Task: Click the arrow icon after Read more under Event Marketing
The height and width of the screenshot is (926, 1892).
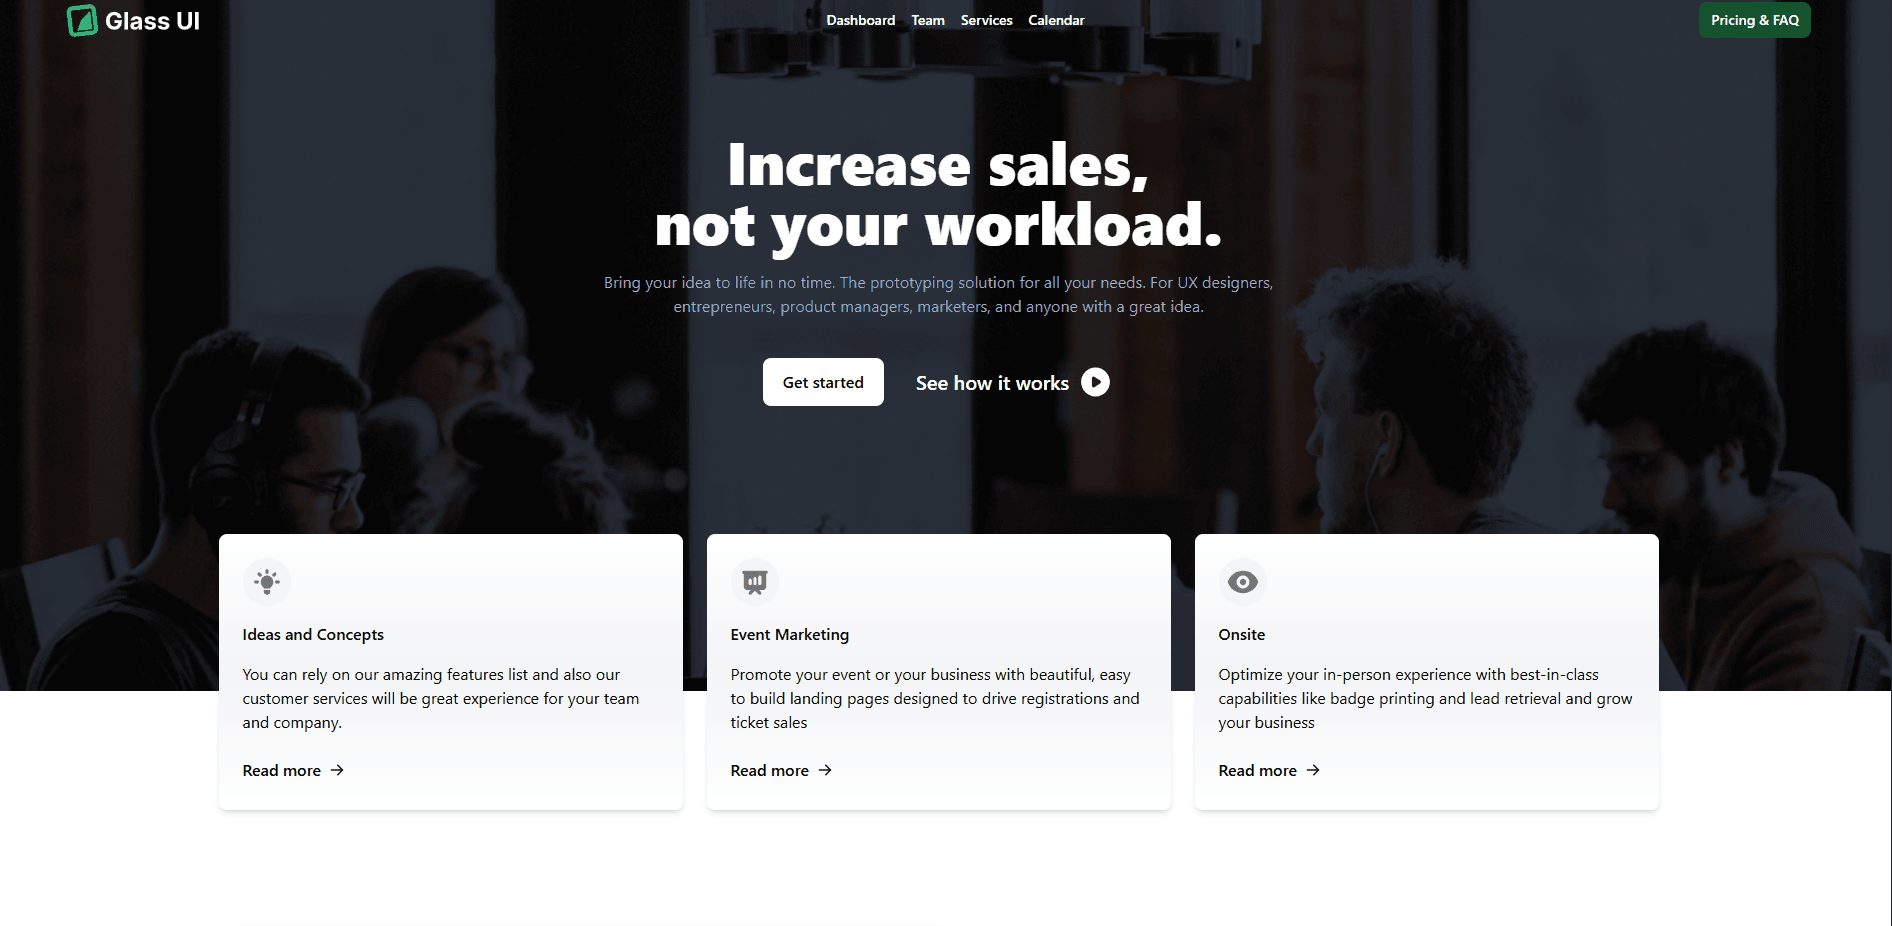Action: tap(825, 770)
